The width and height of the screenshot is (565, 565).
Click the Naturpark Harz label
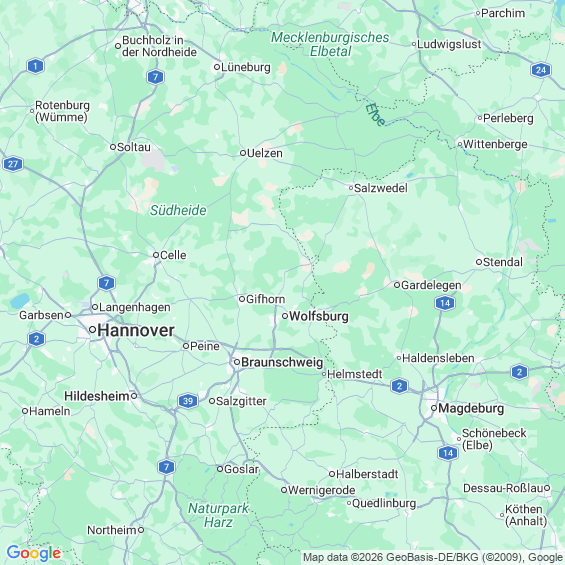coord(218,515)
